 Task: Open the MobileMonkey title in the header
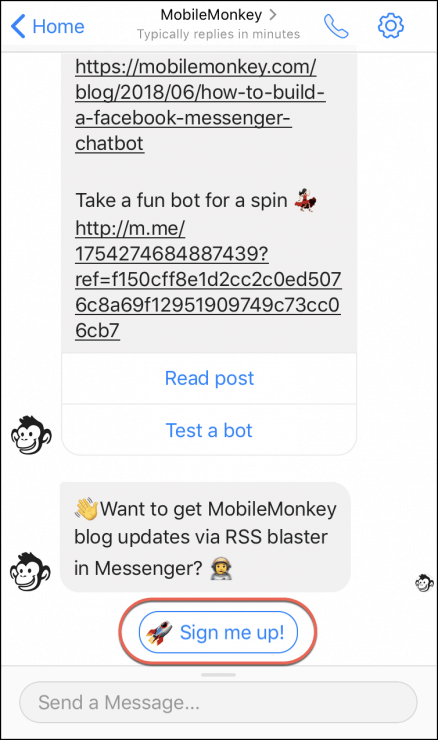[211, 15]
